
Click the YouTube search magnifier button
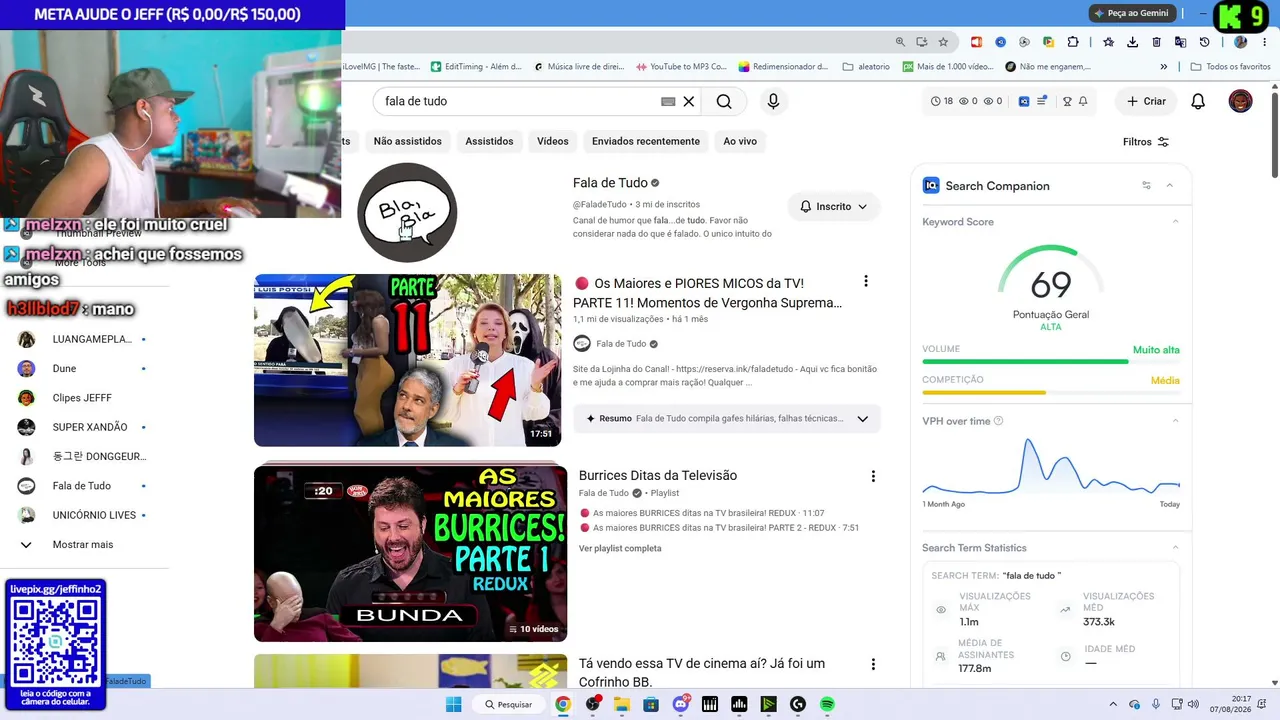coord(724,101)
